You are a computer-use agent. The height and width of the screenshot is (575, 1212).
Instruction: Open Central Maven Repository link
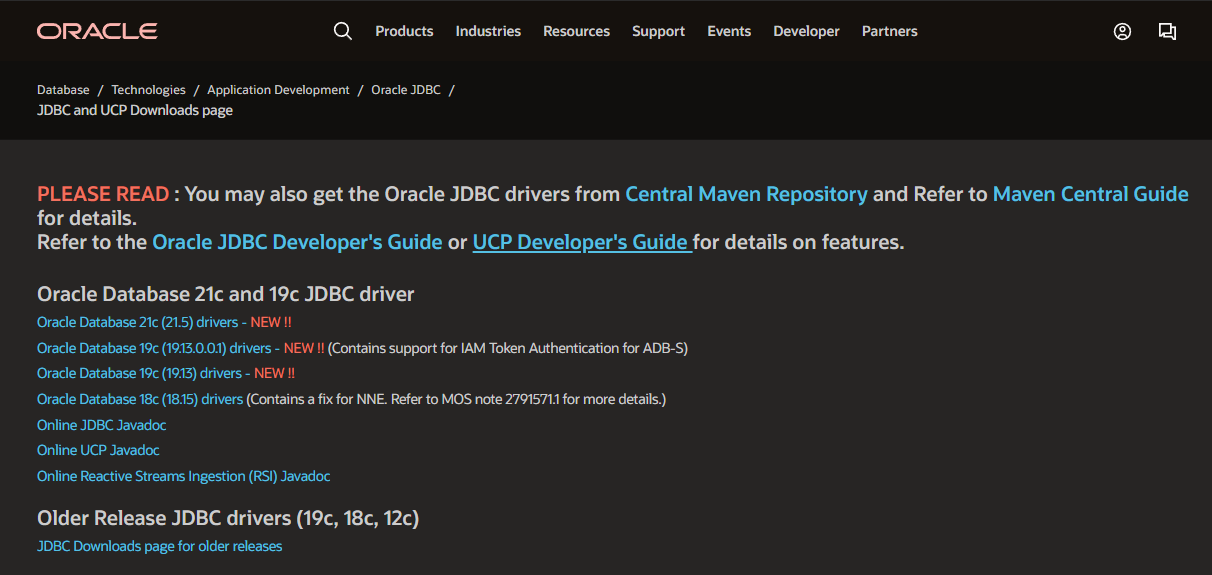746,194
